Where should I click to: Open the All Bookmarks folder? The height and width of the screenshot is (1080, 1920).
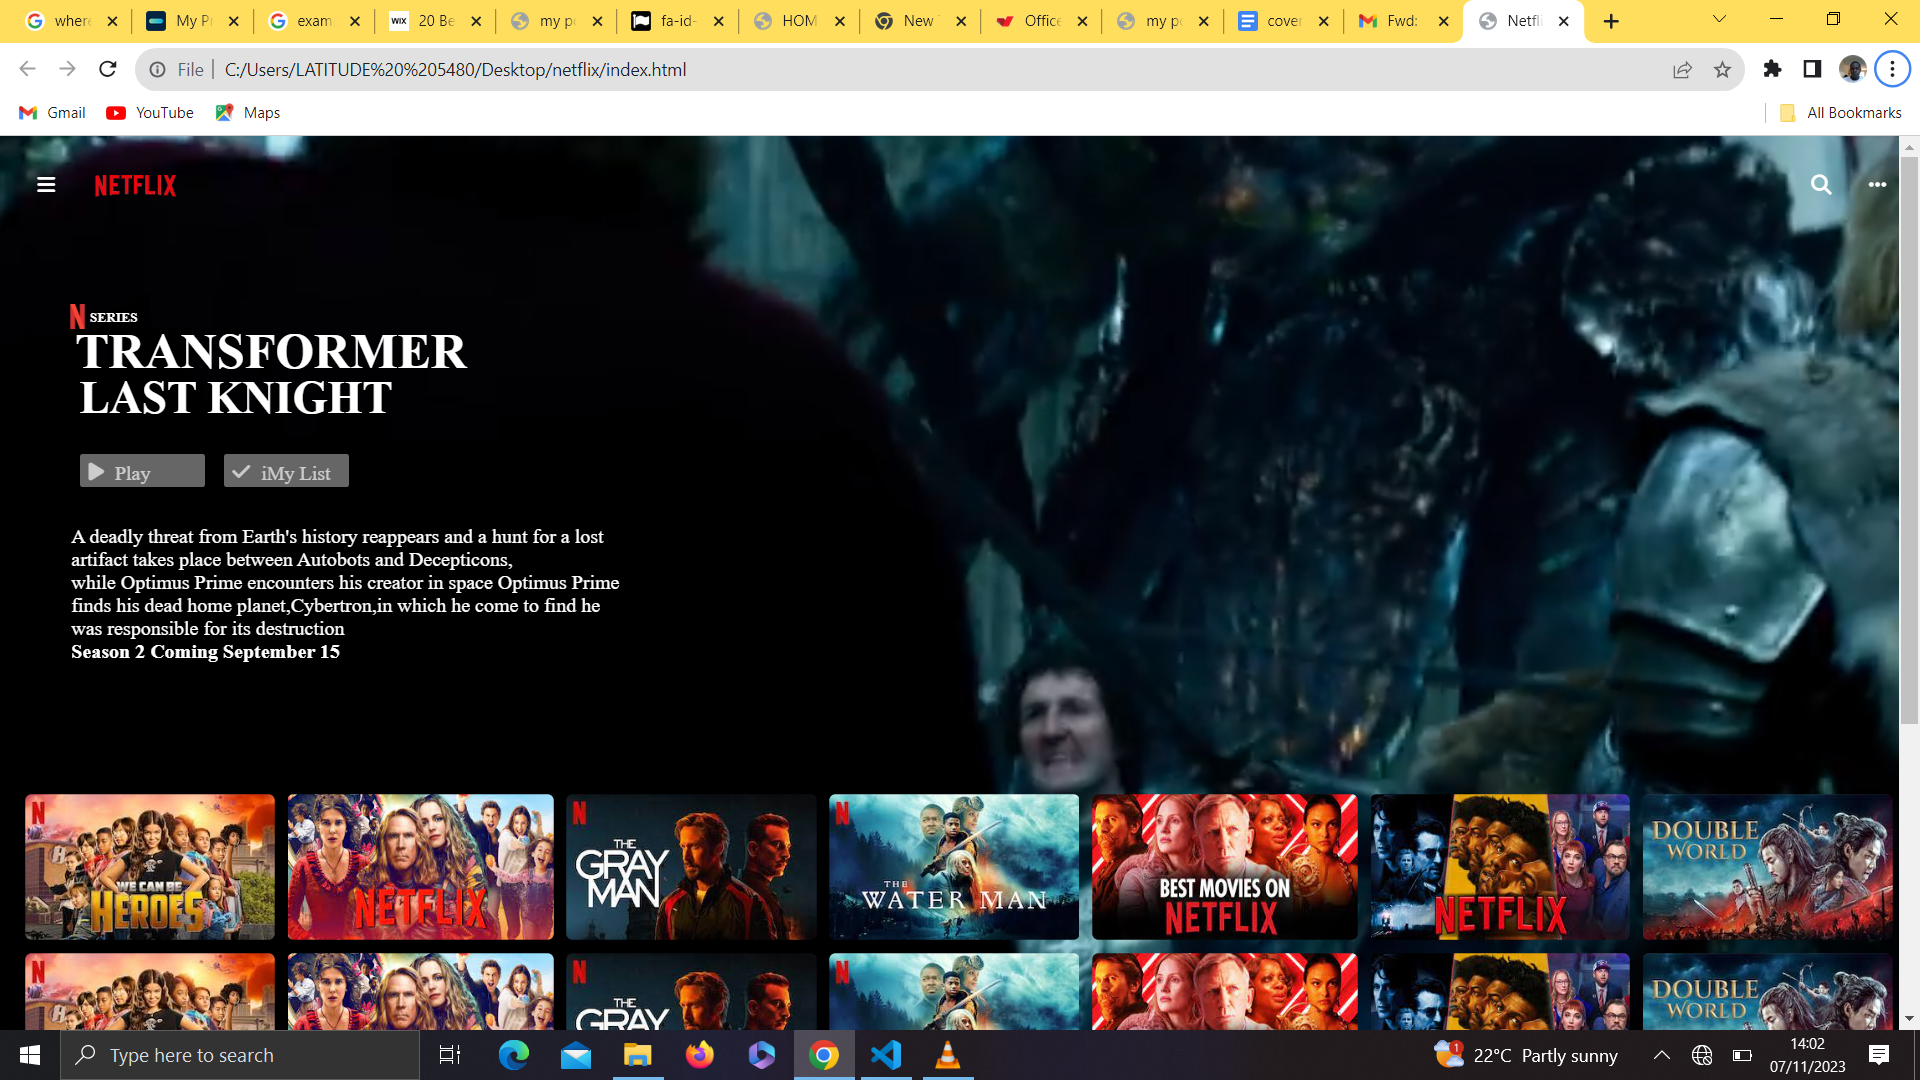(1841, 113)
